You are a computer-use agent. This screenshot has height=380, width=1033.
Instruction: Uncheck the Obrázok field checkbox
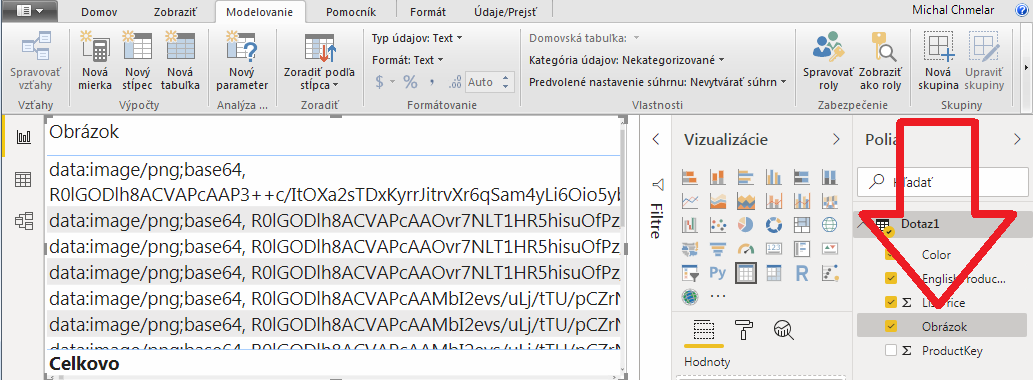click(x=891, y=326)
